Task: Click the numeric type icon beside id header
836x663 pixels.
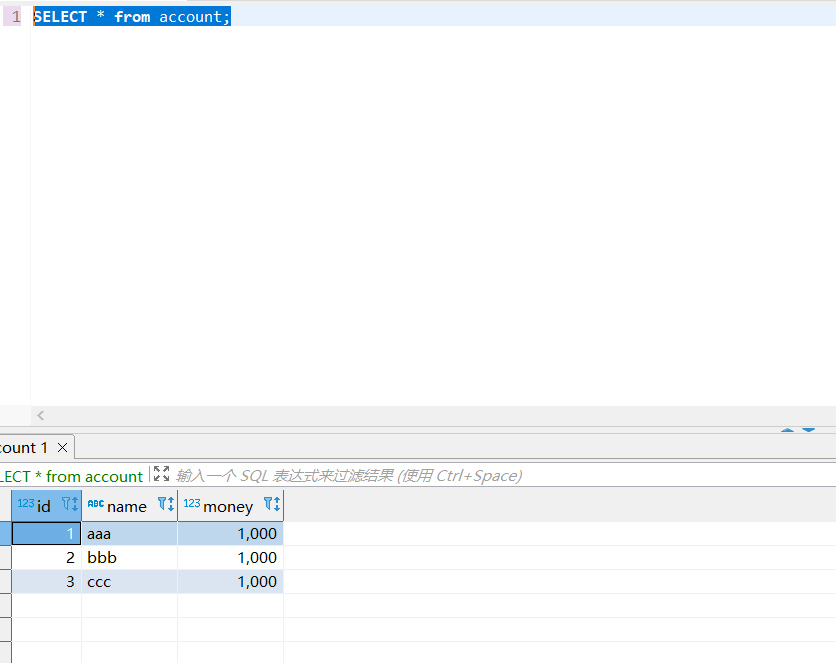Action: (26, 504)
